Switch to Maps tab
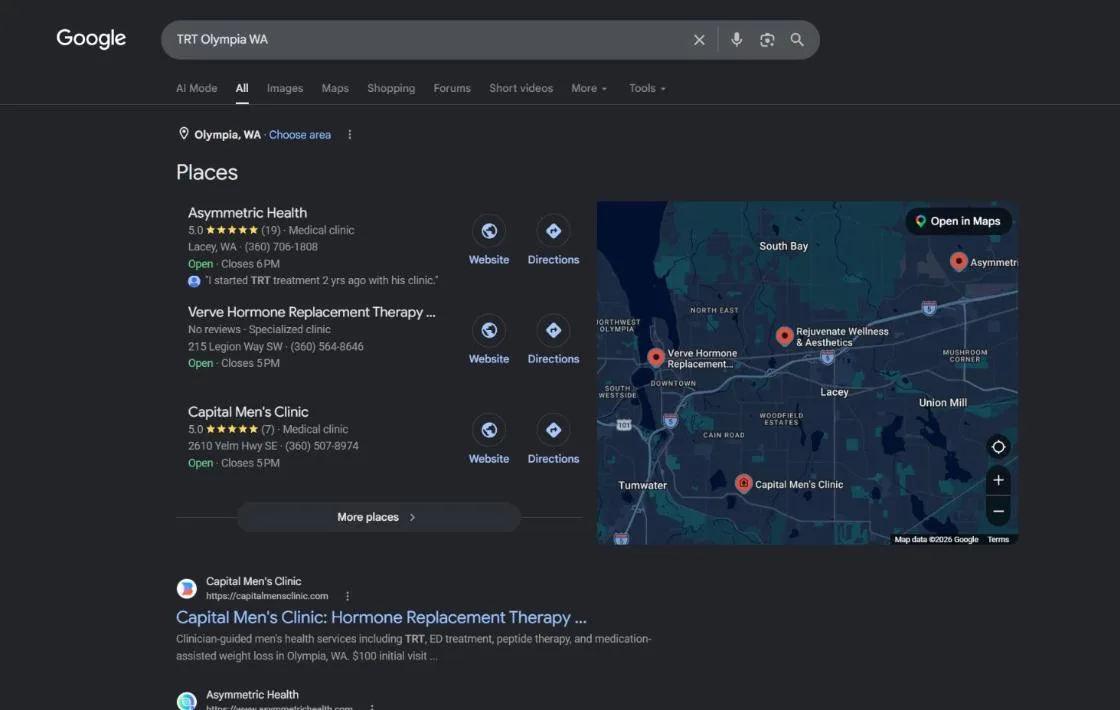1120x710 pixels. click(335, 88)
